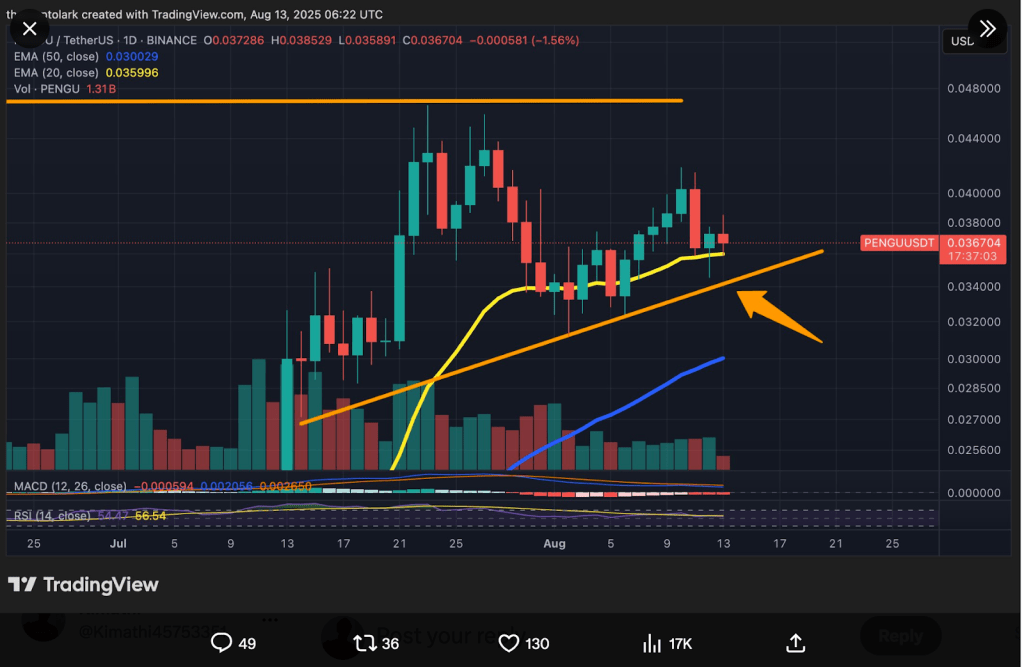Select the Jul marker on time axis

pyautogui.click(x=118, y=544)
